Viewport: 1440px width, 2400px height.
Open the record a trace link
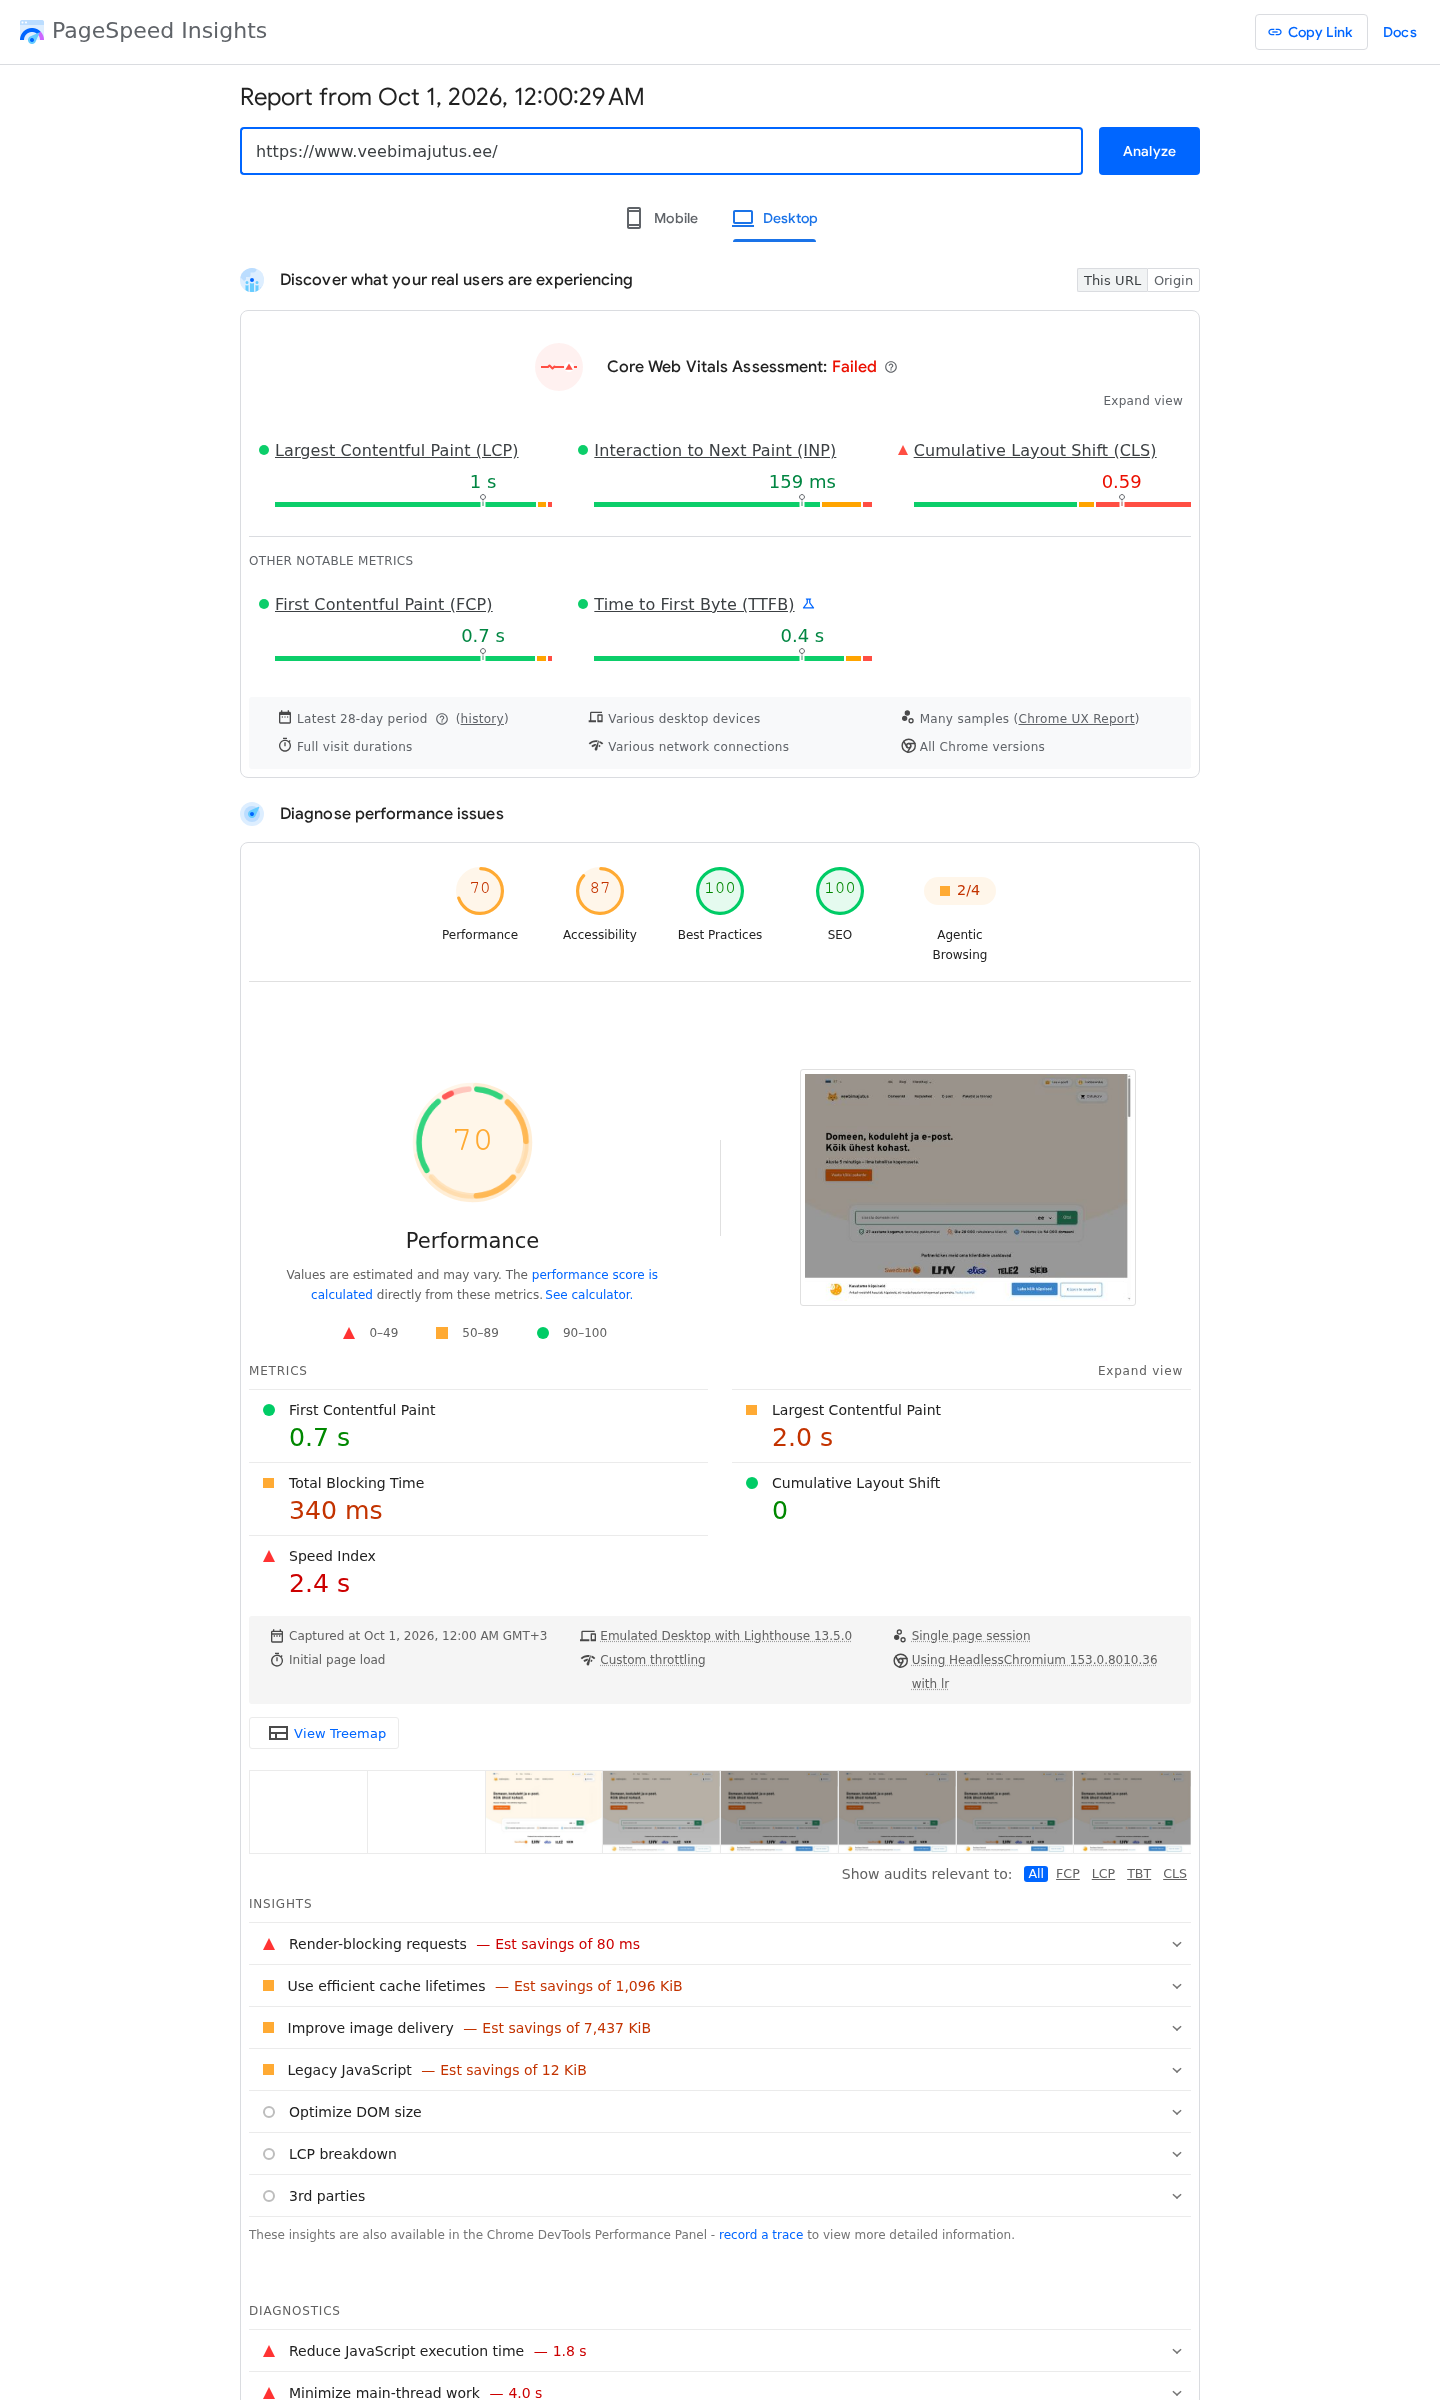(761, 2235)
